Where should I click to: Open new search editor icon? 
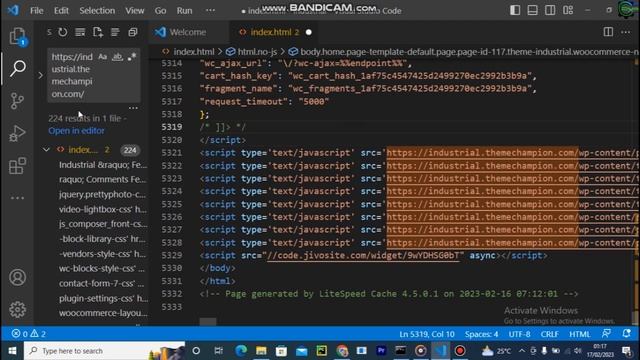click(x=98, y=32)
